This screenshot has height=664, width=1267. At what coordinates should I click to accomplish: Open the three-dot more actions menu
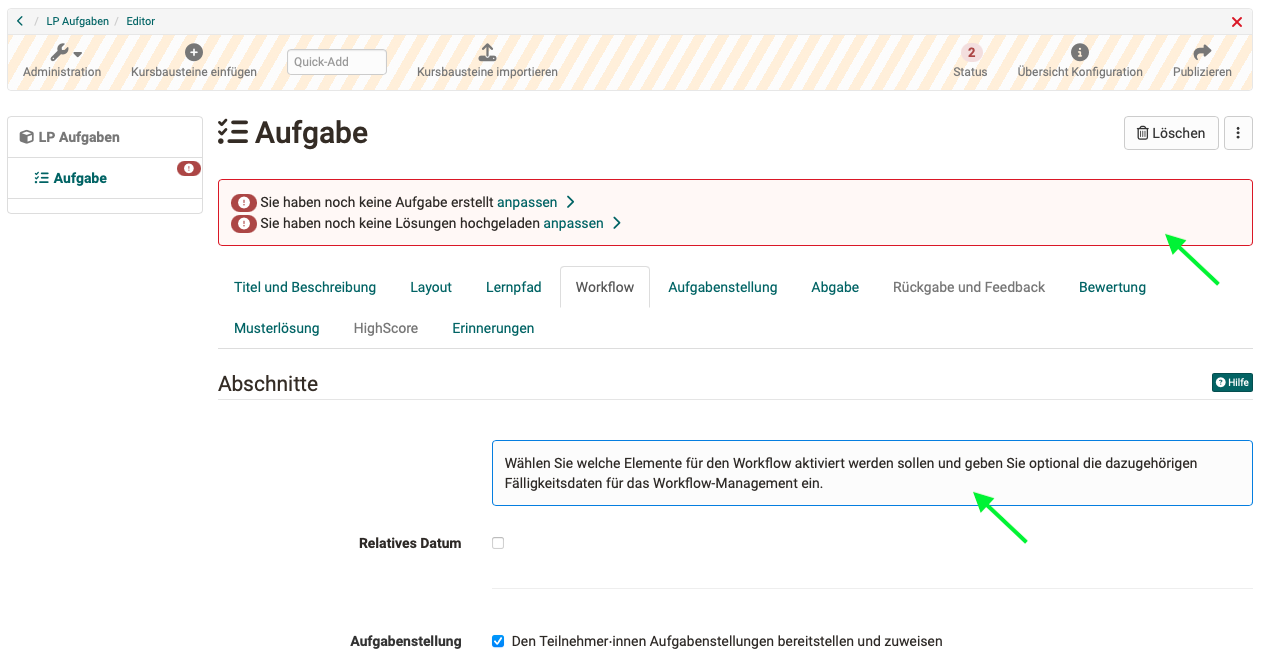(1238, 133)
